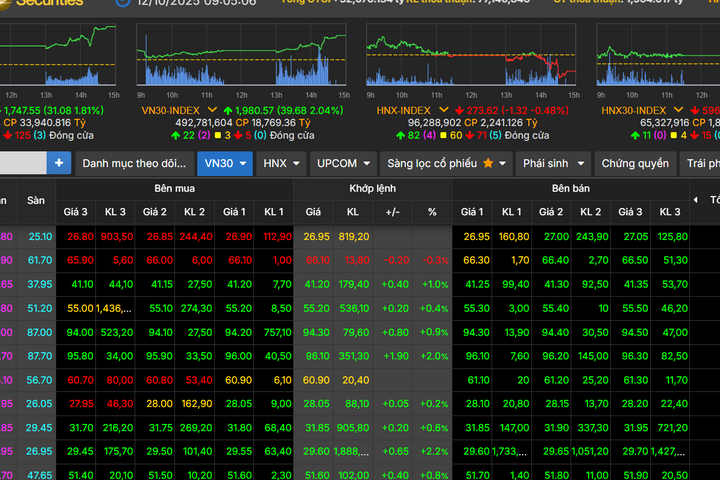The width and height of the screenshot is (720, 480).
Task: Click the HNX30-INDEX chart thumbnail
Action: click(658, 55)
